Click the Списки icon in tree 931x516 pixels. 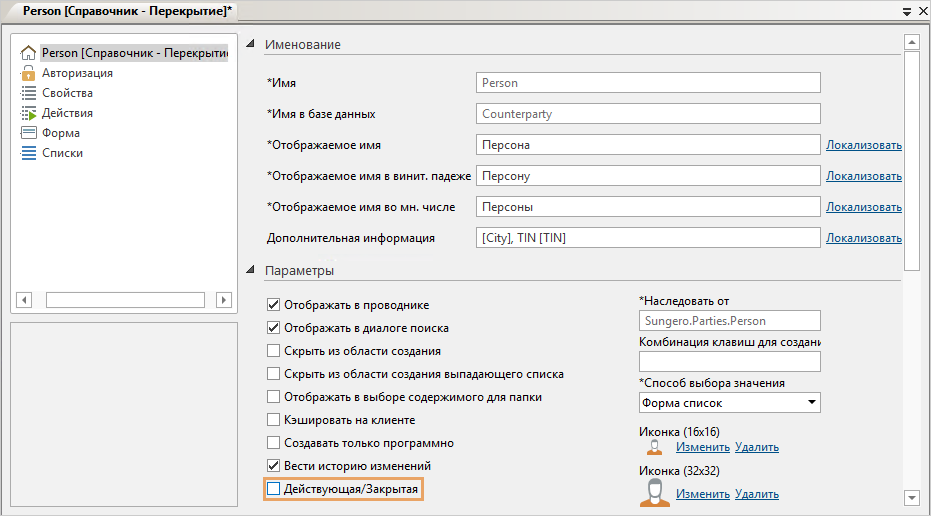point(28,153)
